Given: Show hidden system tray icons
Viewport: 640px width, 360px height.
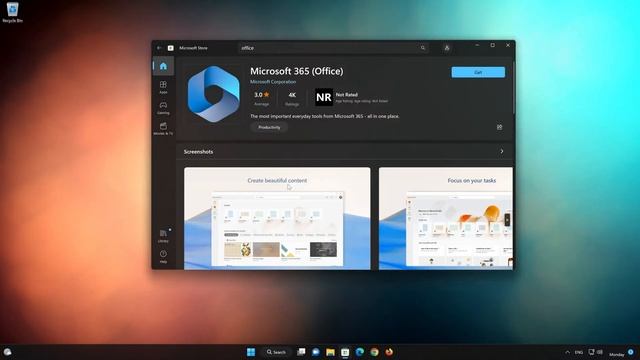Looking at the screenshot, I should [567, 352].
